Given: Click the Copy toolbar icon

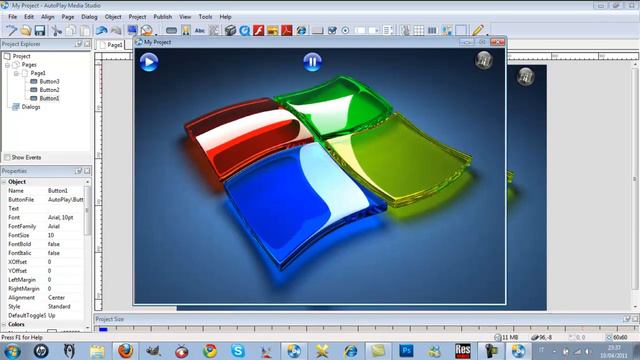Looking at the screenshot, I should click(71, 31).
